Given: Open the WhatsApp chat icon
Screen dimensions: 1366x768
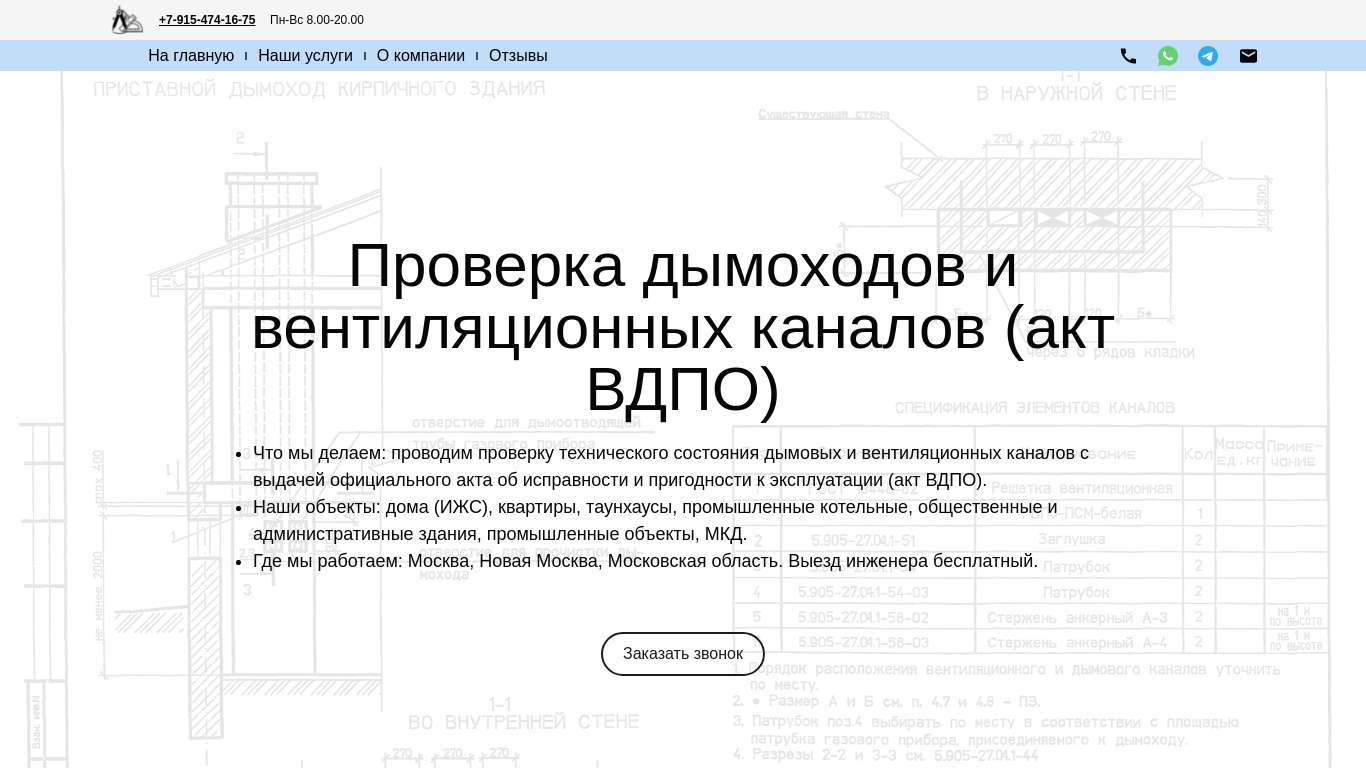Looking at the screenshot, I should (x=1168, y=56).
